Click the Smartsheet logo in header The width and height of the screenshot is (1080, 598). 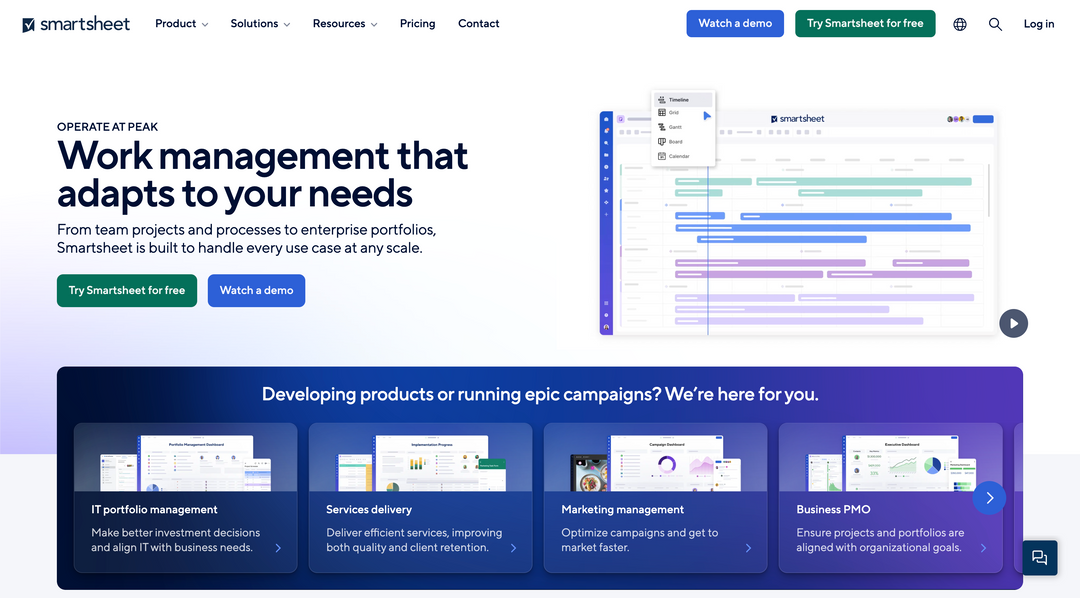point(76,24)
